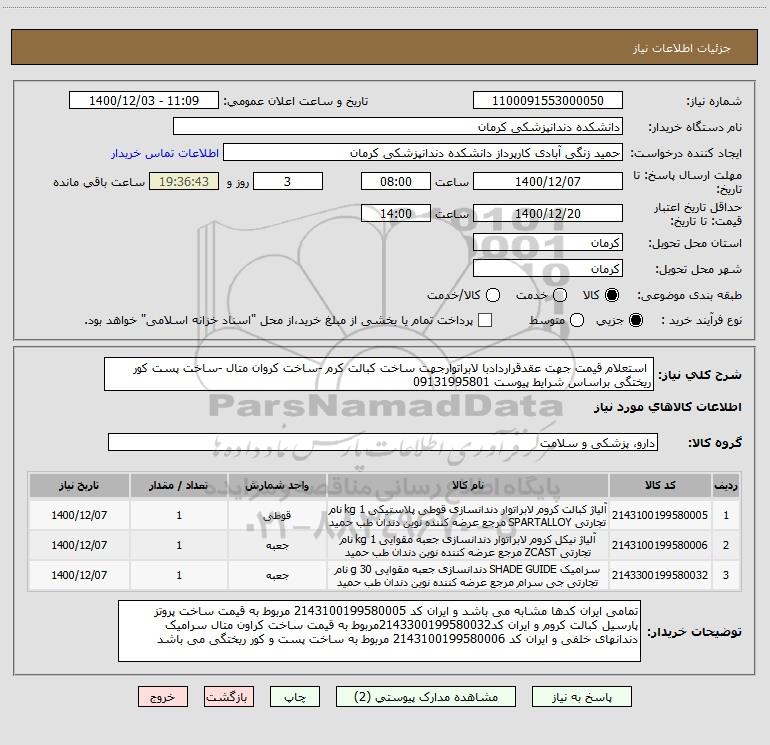770x745 pixels.
Task: Click the واحد شمارش column header
Action: 277,485
